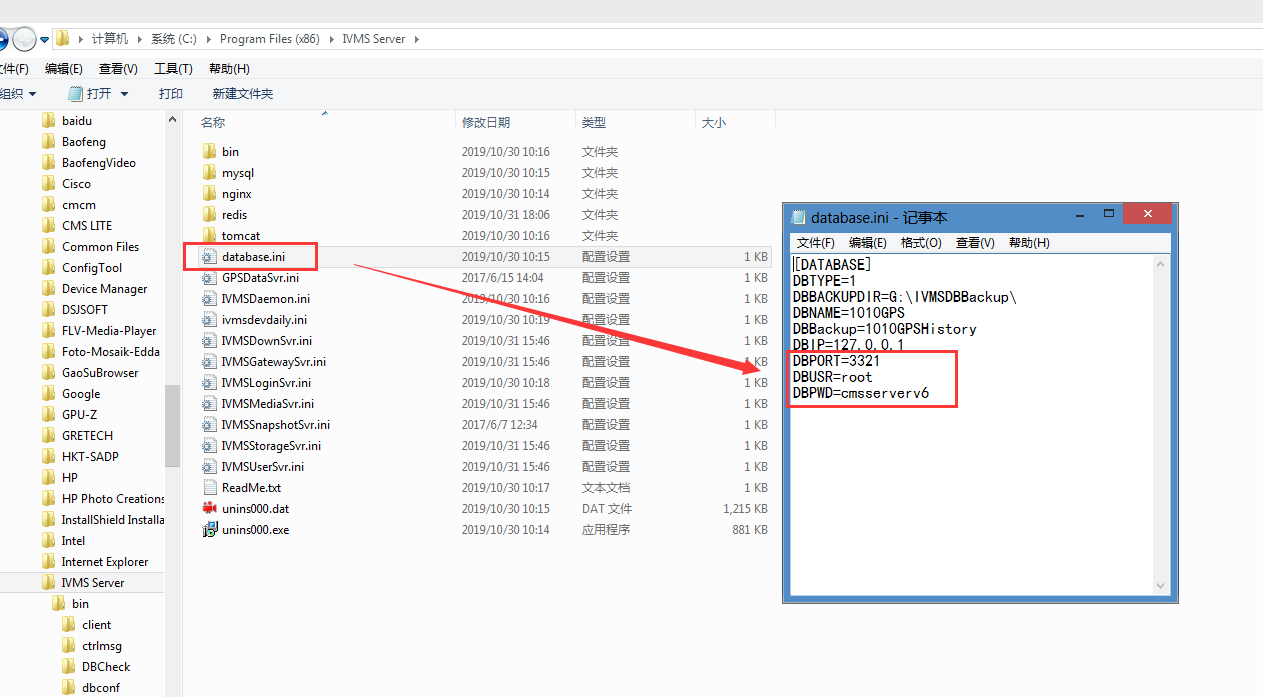Open the 编辑(E) menu in Explorer

click(64, 68)
